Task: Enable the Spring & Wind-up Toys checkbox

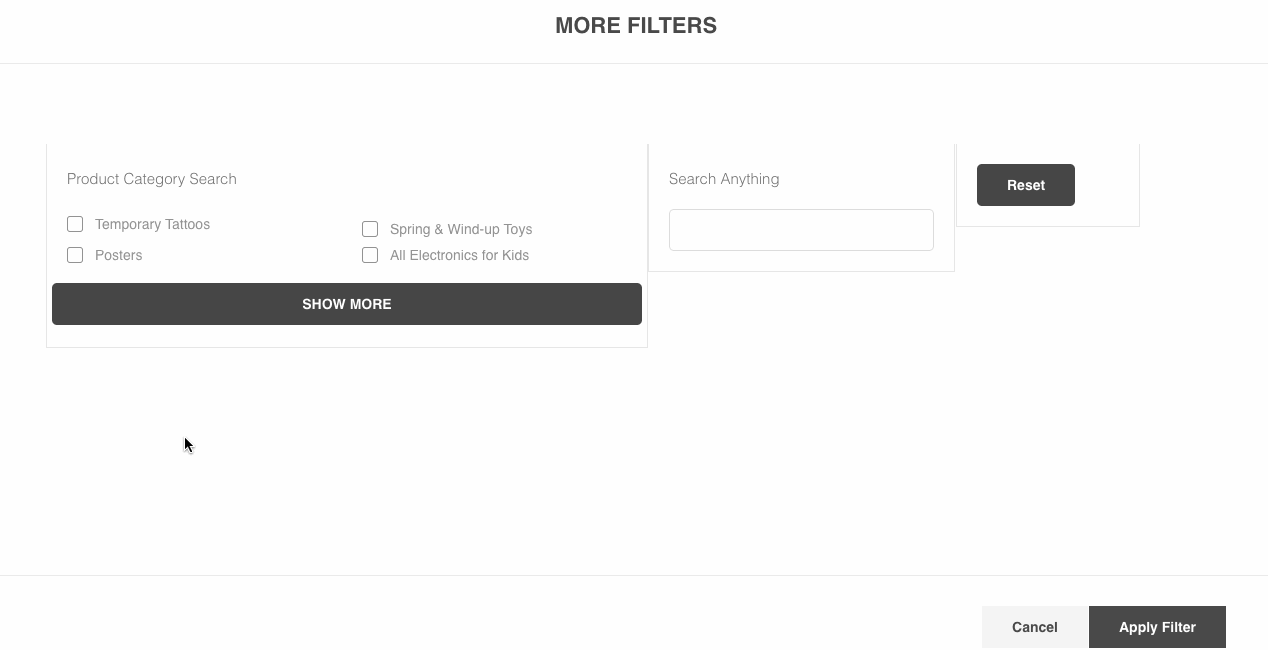Action: [x=370, y=229]
